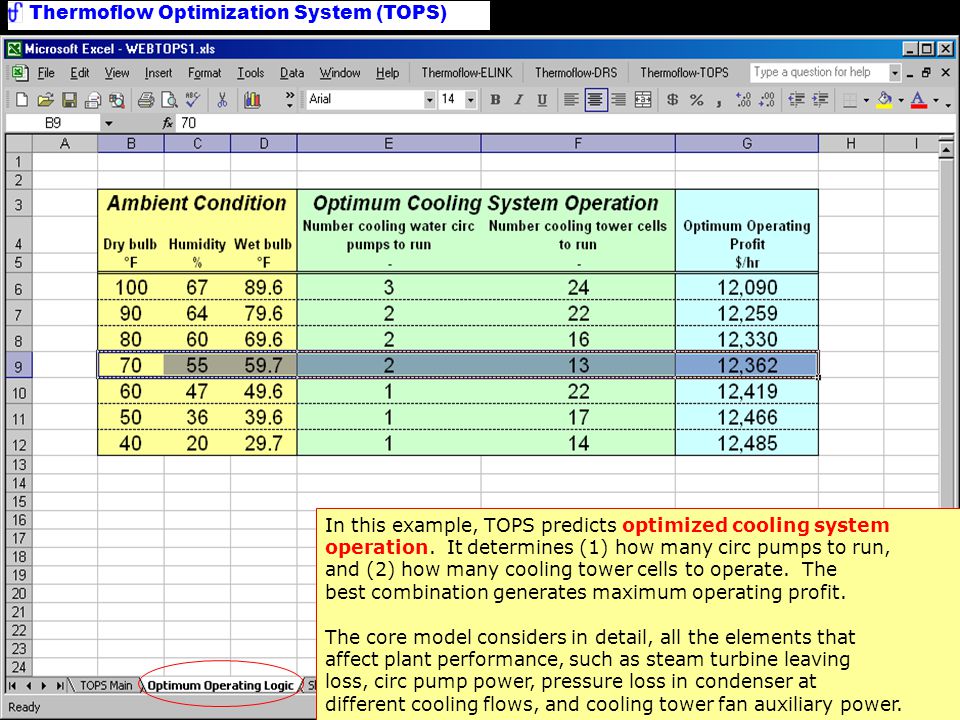
Task: Apply borders with the Borders icon
Action: tap(850, 100)
